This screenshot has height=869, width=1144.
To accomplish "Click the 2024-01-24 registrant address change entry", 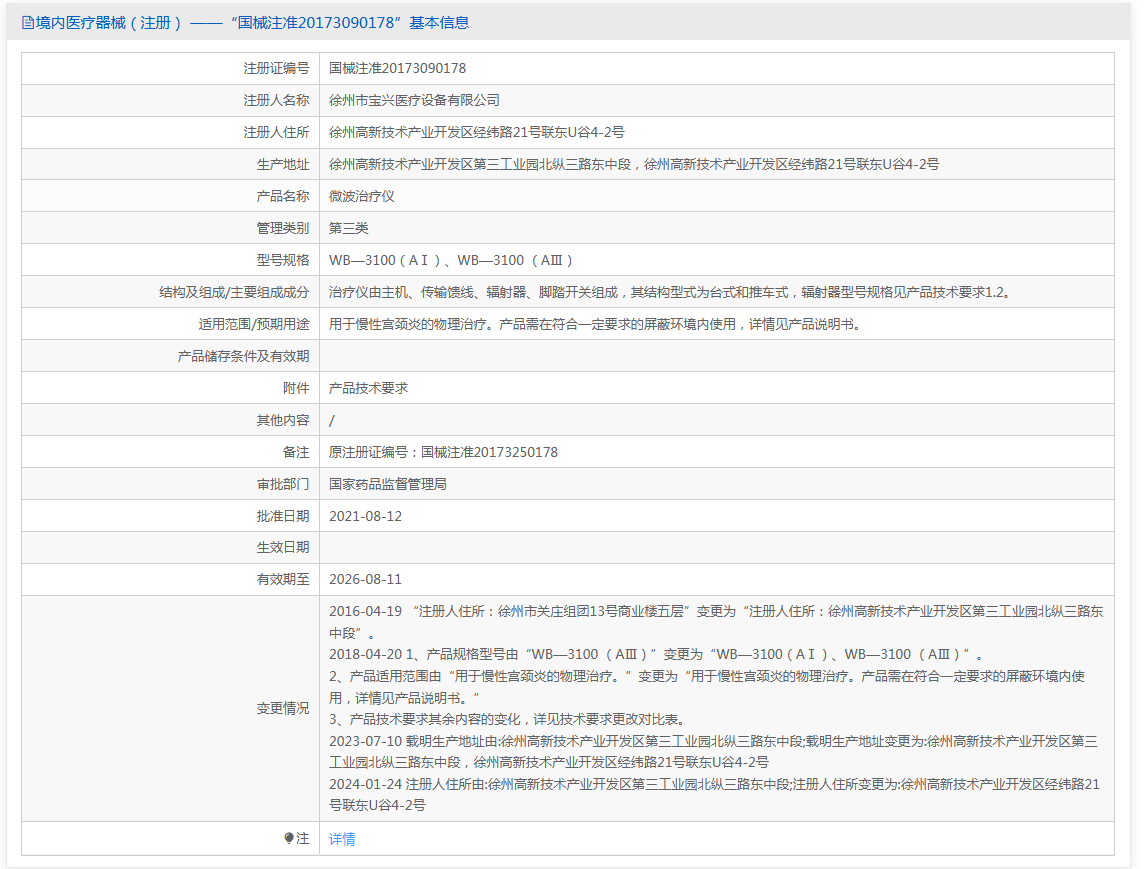I will pos(715,785).
